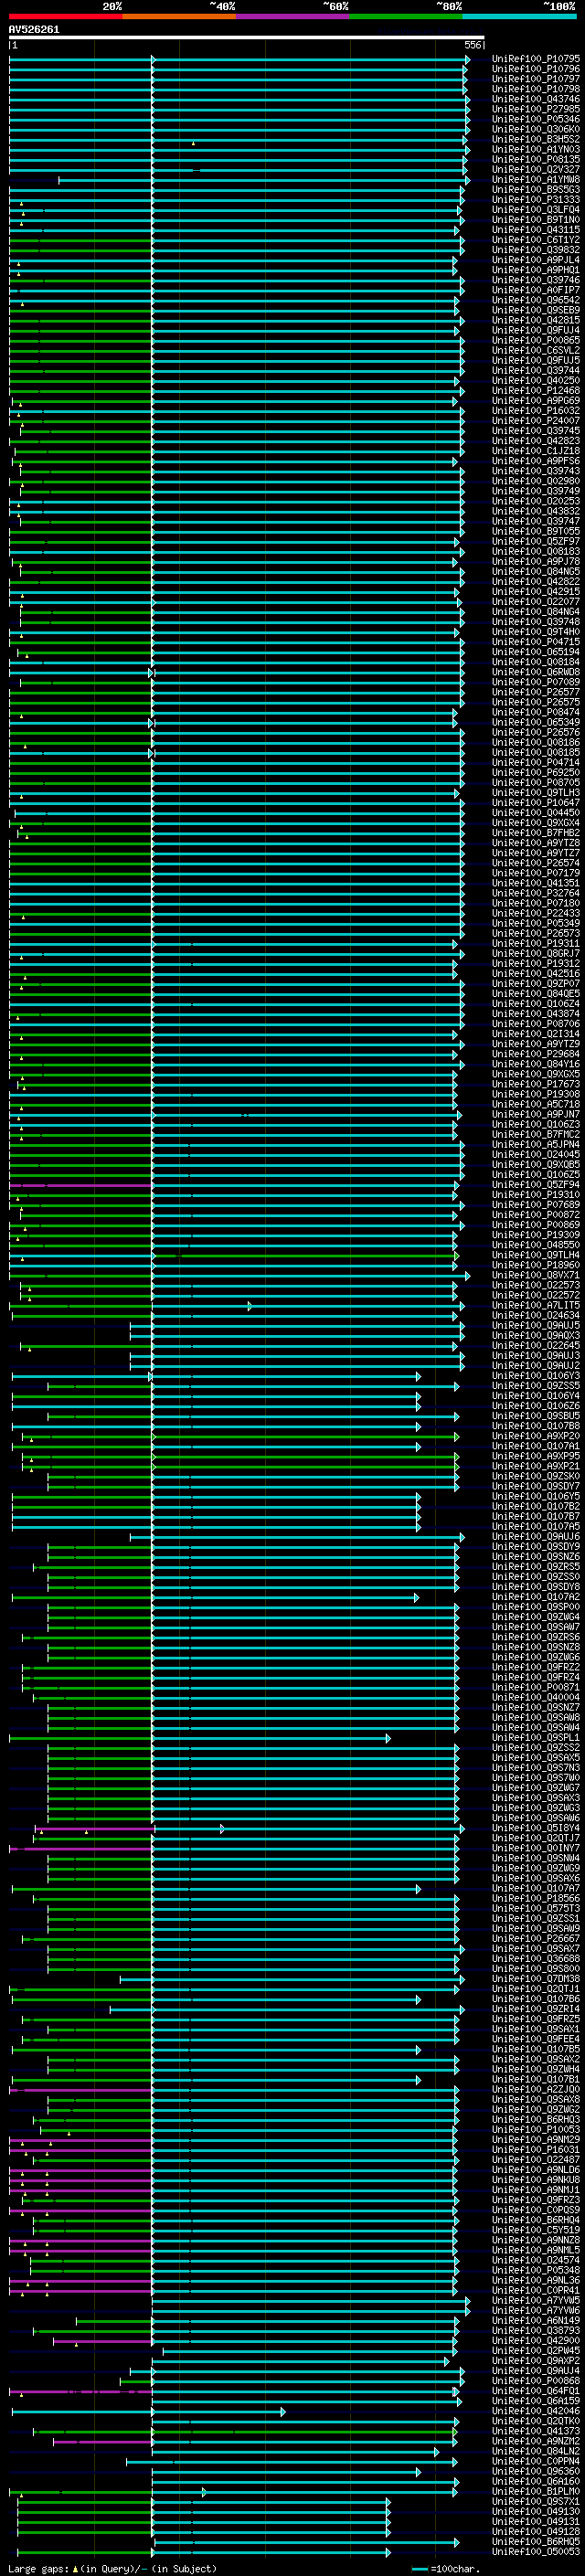Select the UniRef100_B1PLM0 label
Screen dimensions: 585x2576
[x=536, y=2491]
